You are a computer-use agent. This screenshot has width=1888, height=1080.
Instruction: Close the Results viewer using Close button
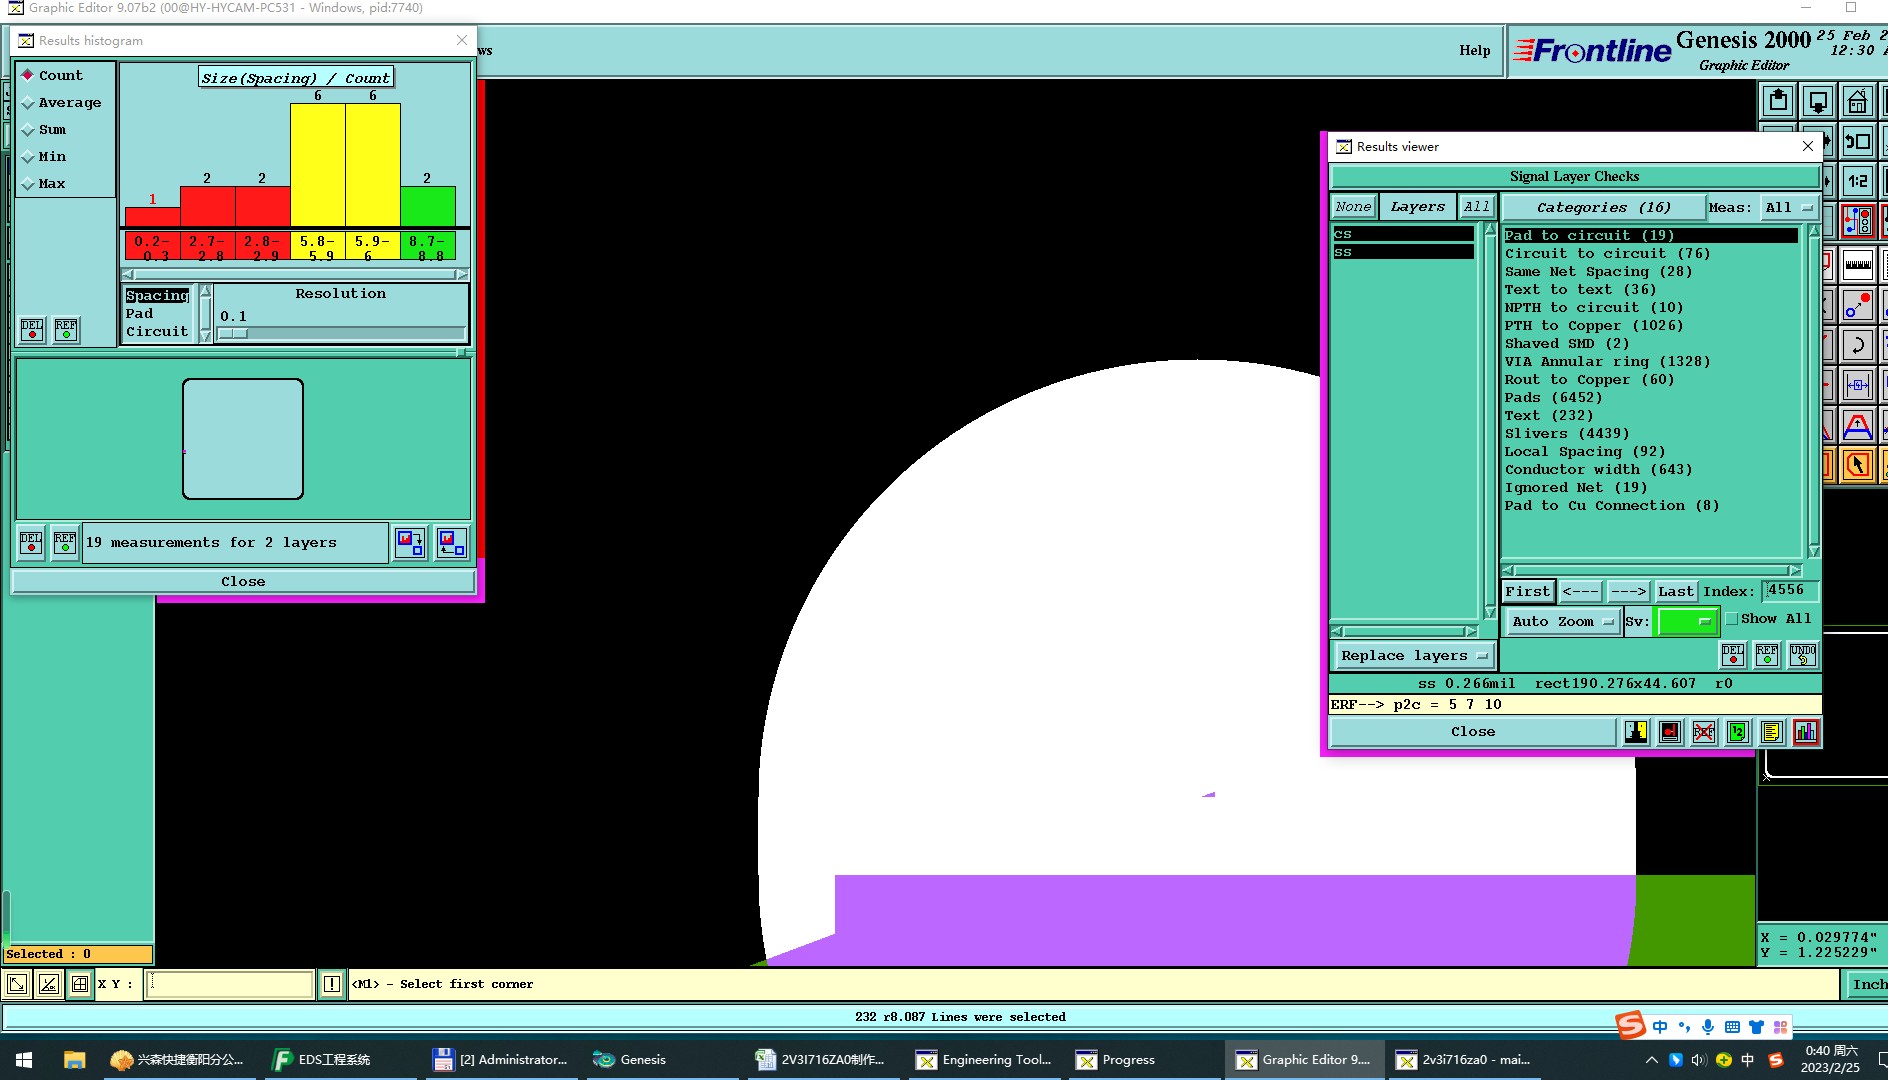click(x=1473, y=732)
